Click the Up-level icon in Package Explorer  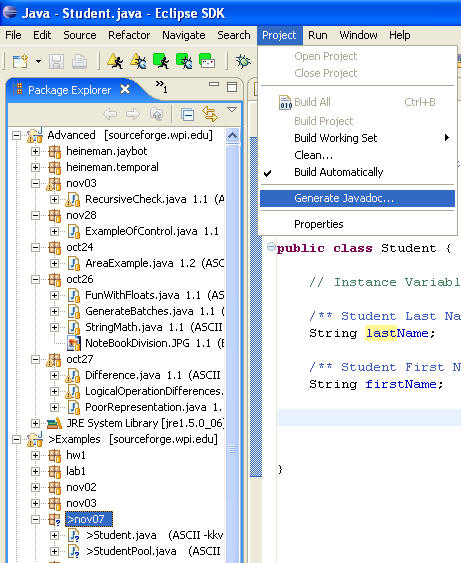(157, 114)
